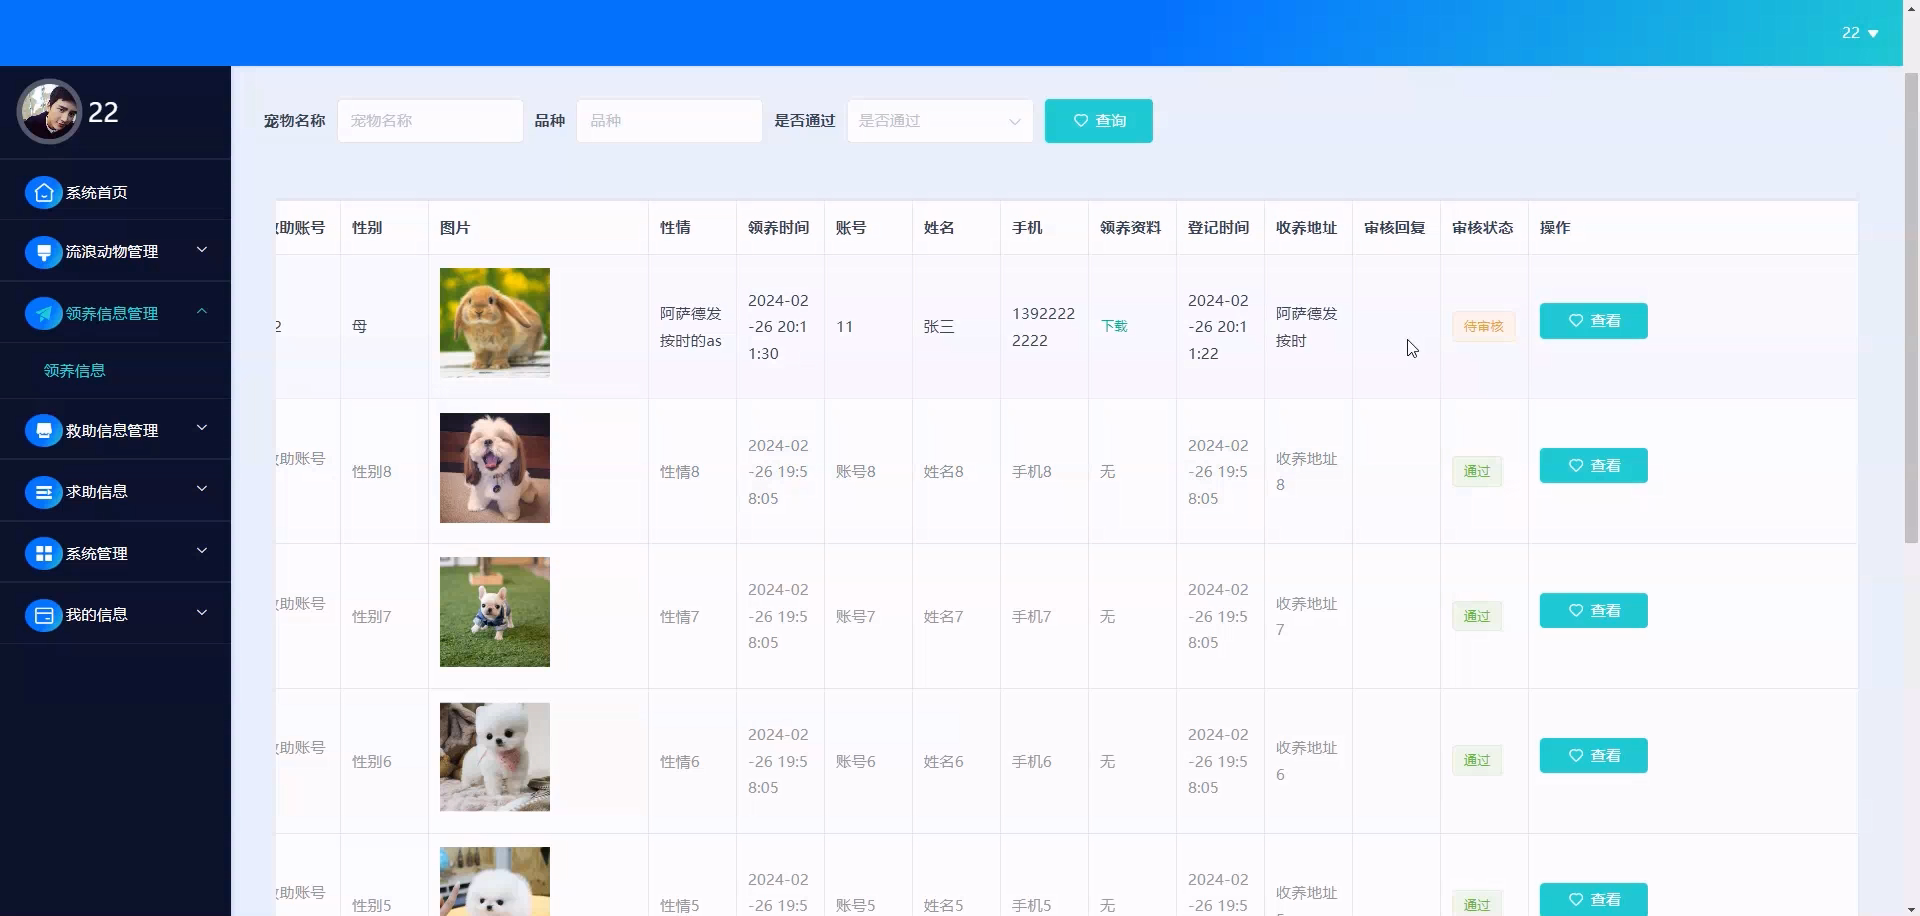Click the 通过 status tag in 姓名6 row
This screenshot has width=1920, height=916.
coord(1477,761)
